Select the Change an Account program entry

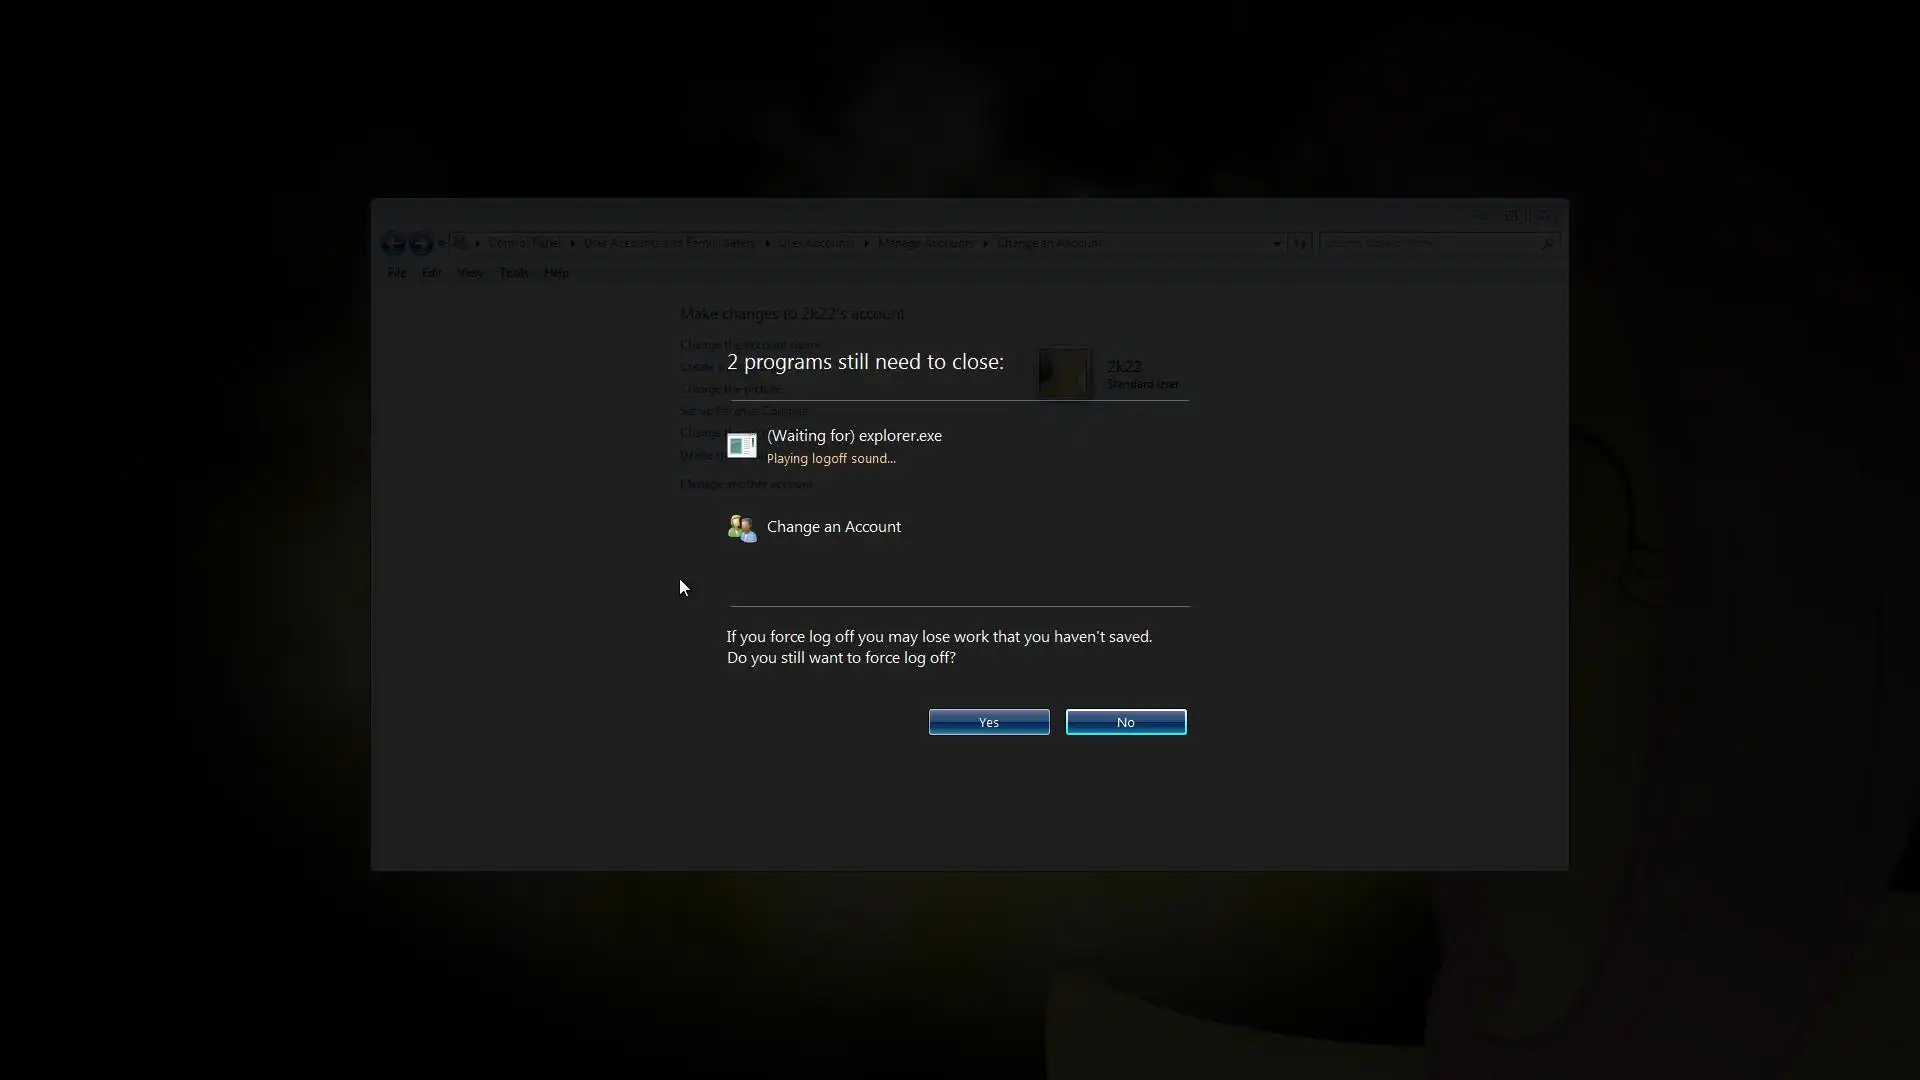click(833, 527)
